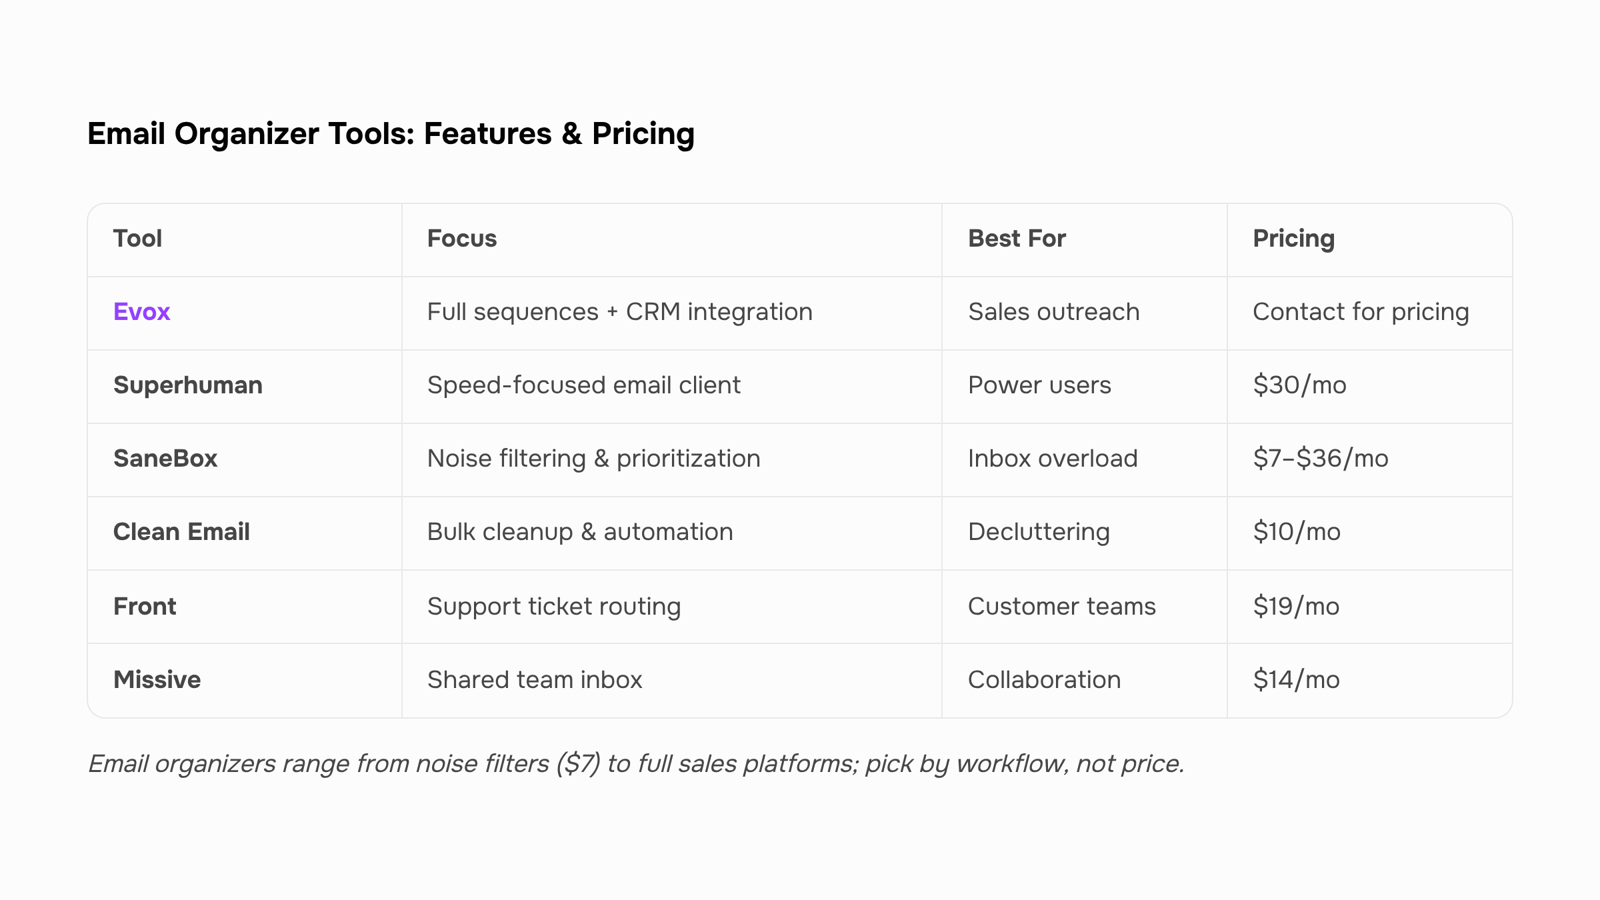The height and width of the screenshot is (900, 1600).
Task: Select the Contact for pricing cell
Action: (1361, 312)
